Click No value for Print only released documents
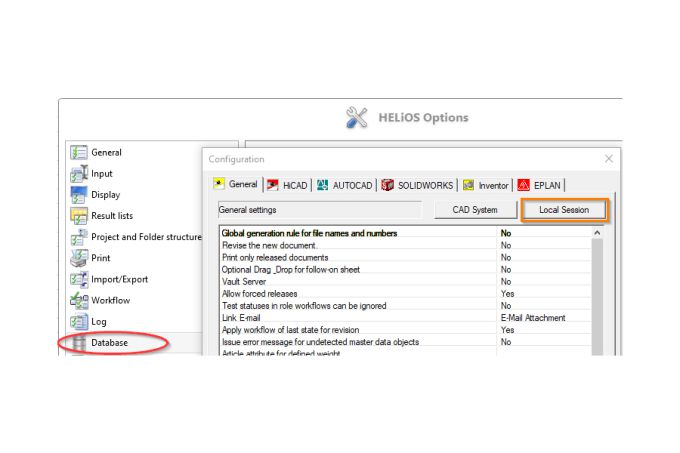 point(506,257)
